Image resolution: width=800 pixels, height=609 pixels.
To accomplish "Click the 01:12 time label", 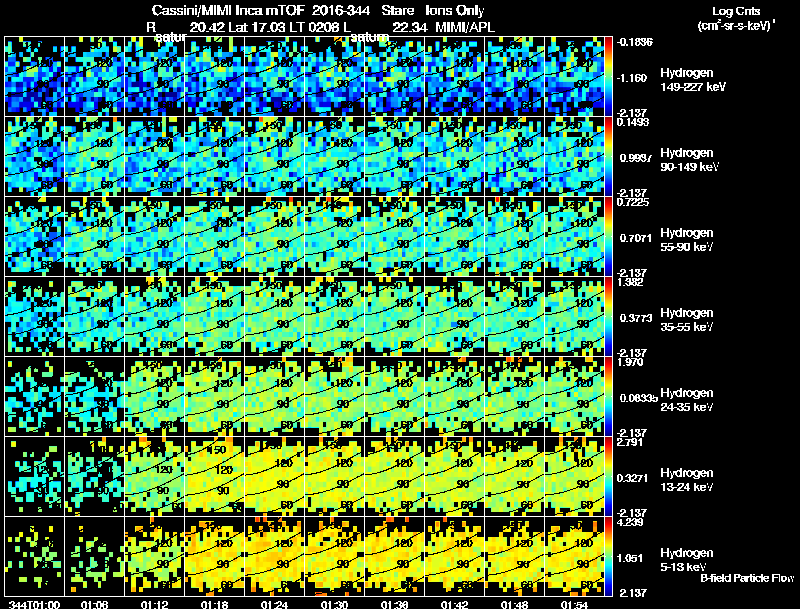I will [x=155, y=605].
